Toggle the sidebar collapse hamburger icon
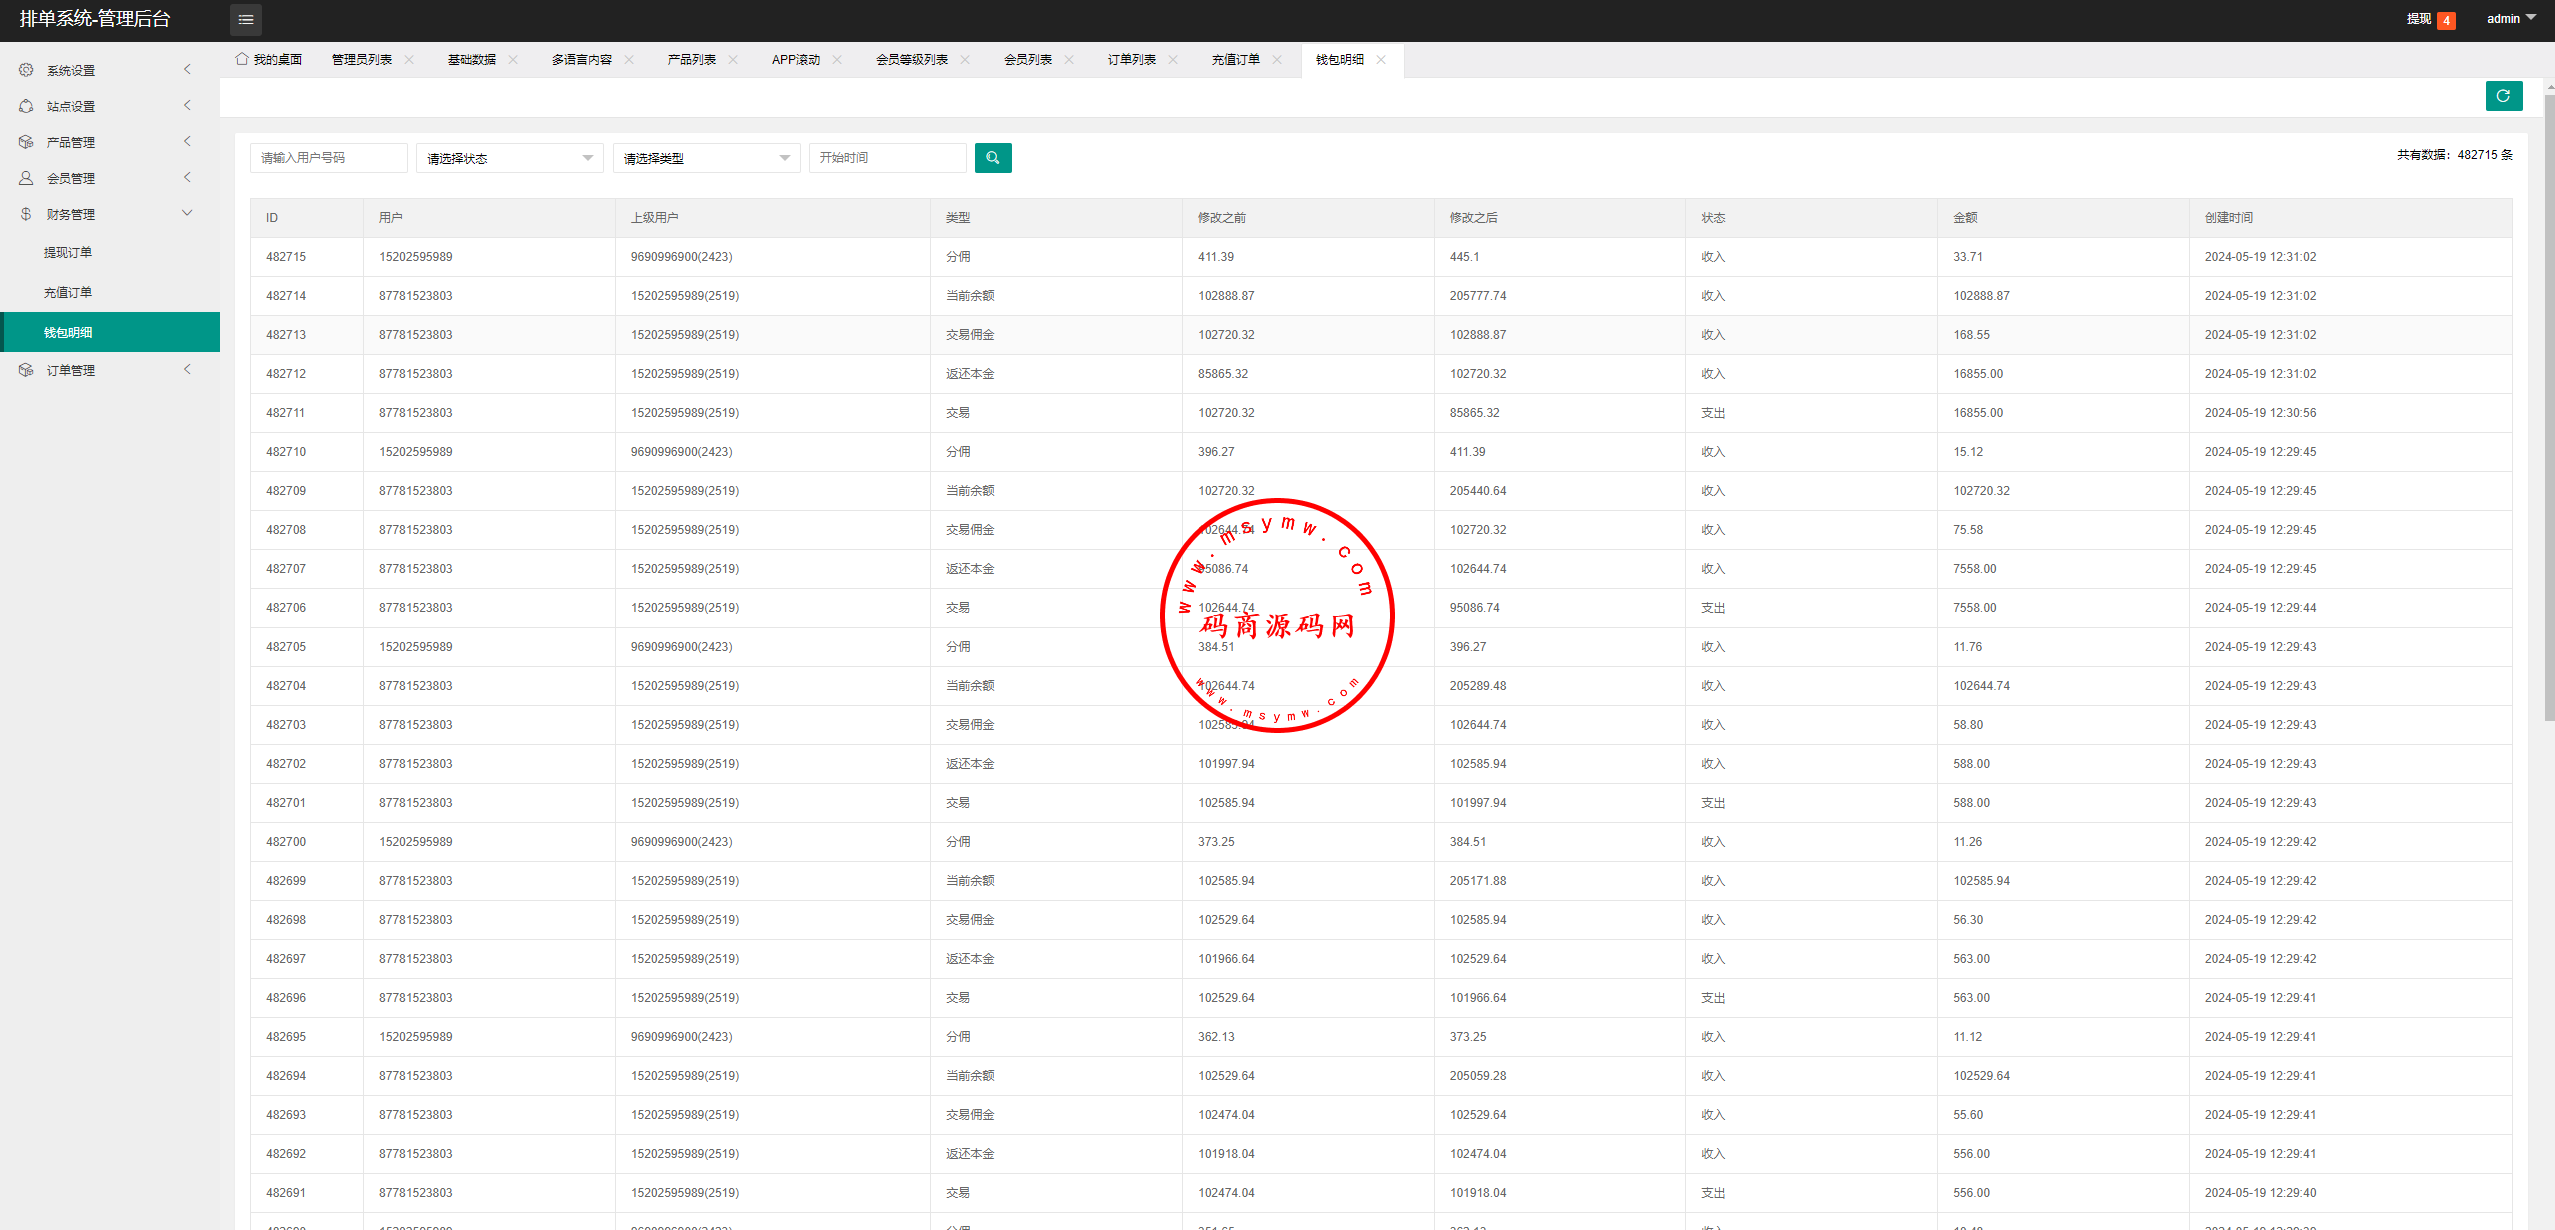 (246, 19)
